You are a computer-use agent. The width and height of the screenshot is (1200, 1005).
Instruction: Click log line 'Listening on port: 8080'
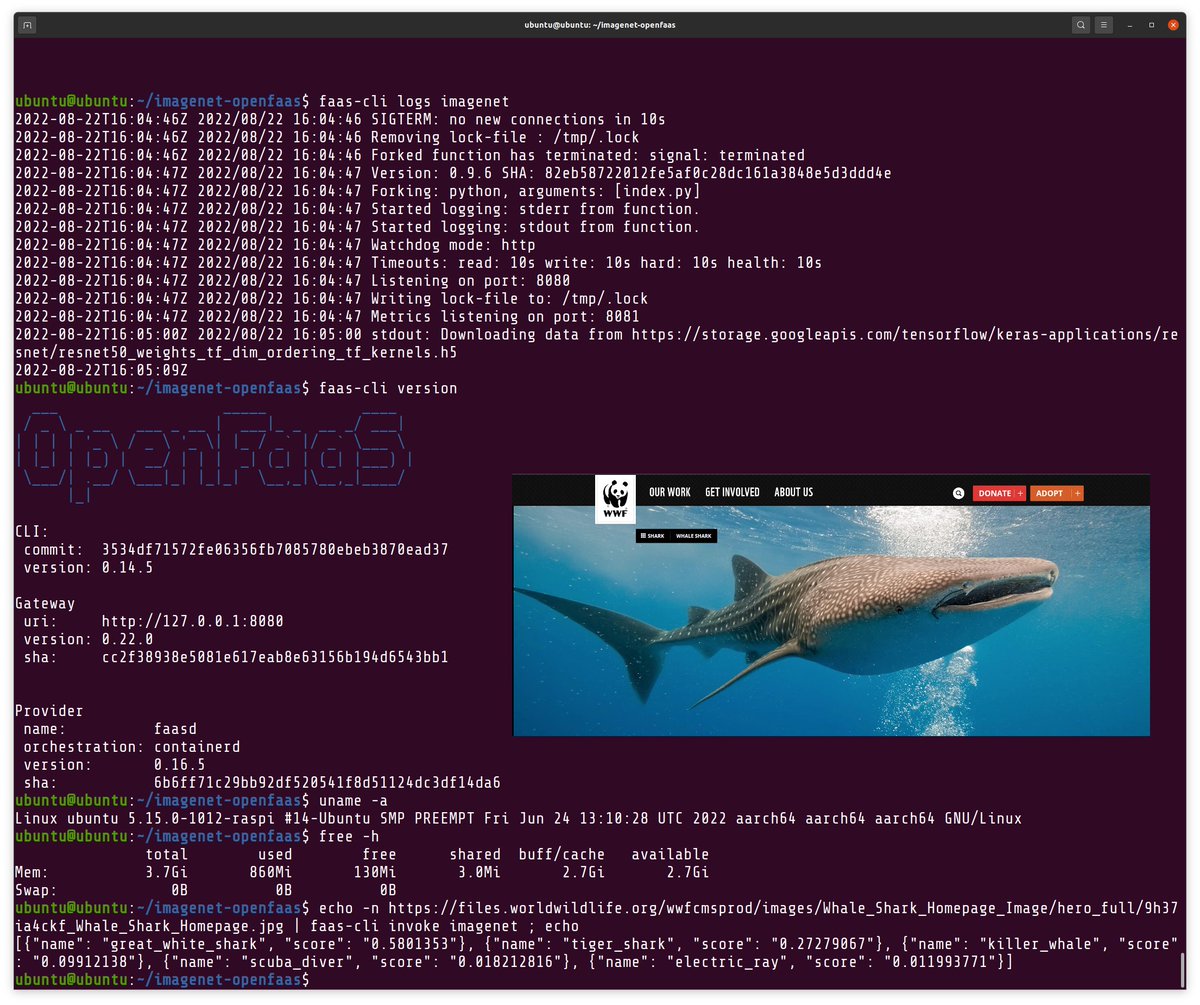click(x=470, y=281)
